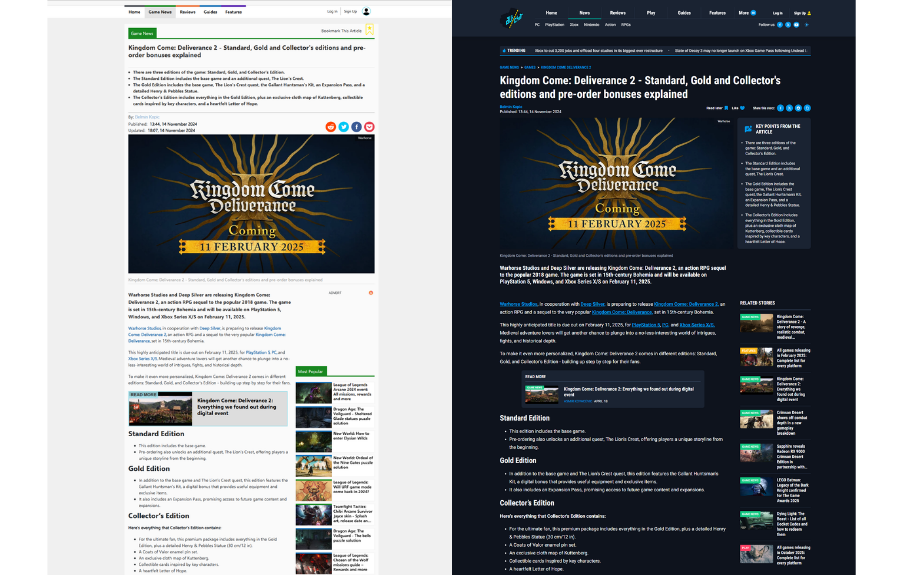
Task: Open the trending State of Decay 3 headline
Action: click(740, 50)
